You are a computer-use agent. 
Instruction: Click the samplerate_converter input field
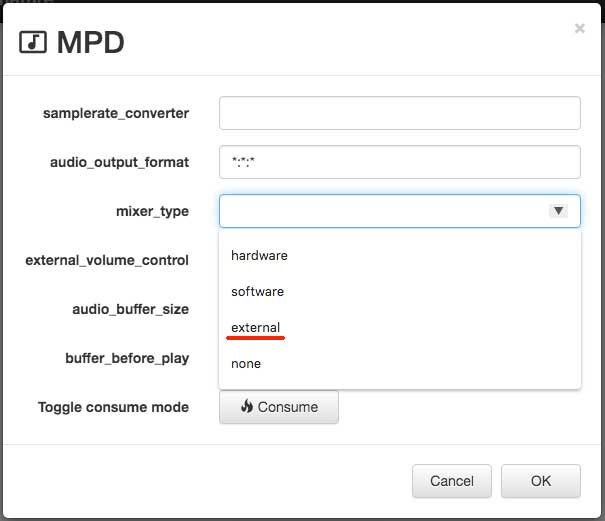[x=400, y=113]
